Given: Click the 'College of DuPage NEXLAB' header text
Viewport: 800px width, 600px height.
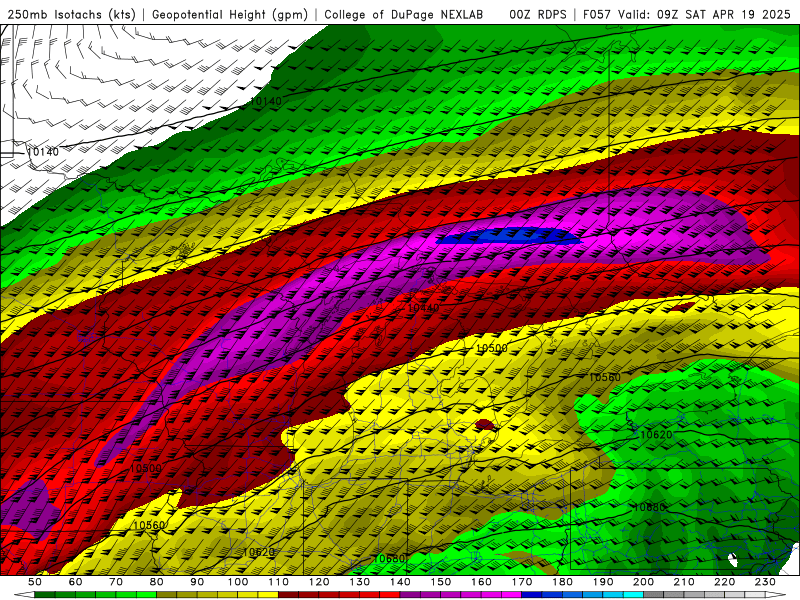Looking at the screenshot, I should coord(404,15).
